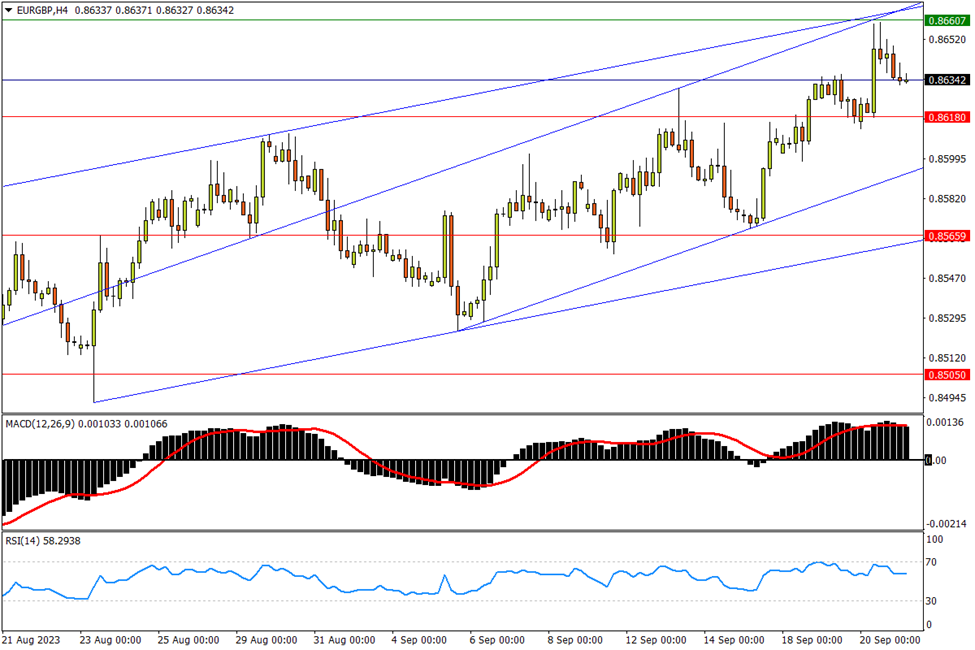Click the current price label 0.86342
Screen dimensions: 975x650
tap(946, 80)
